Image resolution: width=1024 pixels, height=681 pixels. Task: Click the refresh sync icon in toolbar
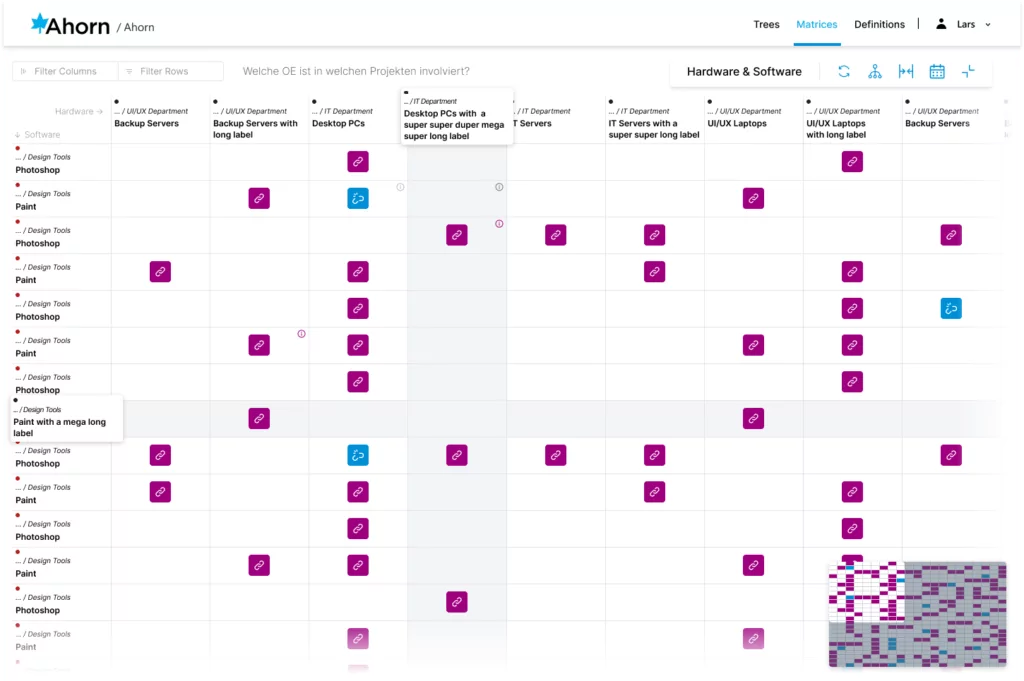point(844,71)
